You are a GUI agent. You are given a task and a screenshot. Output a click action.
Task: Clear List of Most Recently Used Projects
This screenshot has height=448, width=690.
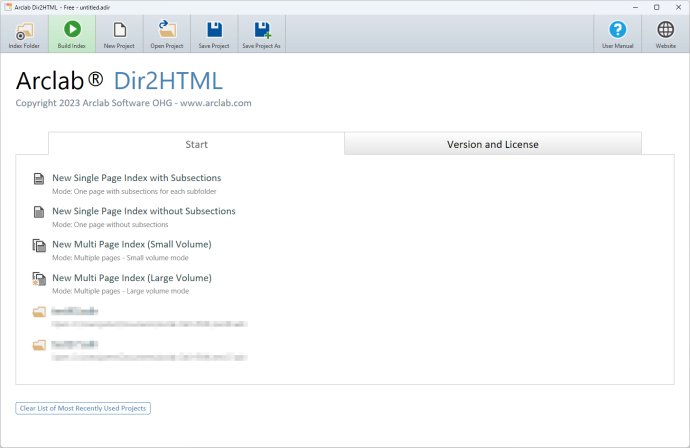click(x=83, y=408)
